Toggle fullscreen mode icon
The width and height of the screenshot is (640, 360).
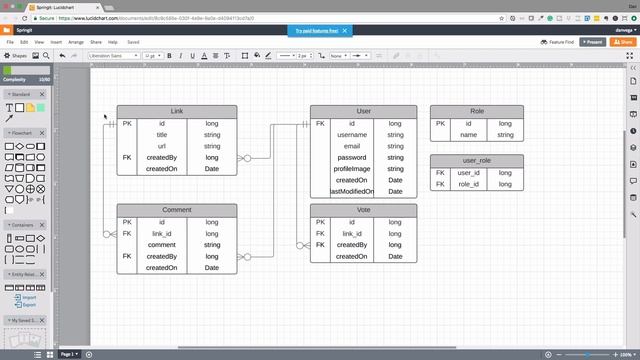[630, 56]
